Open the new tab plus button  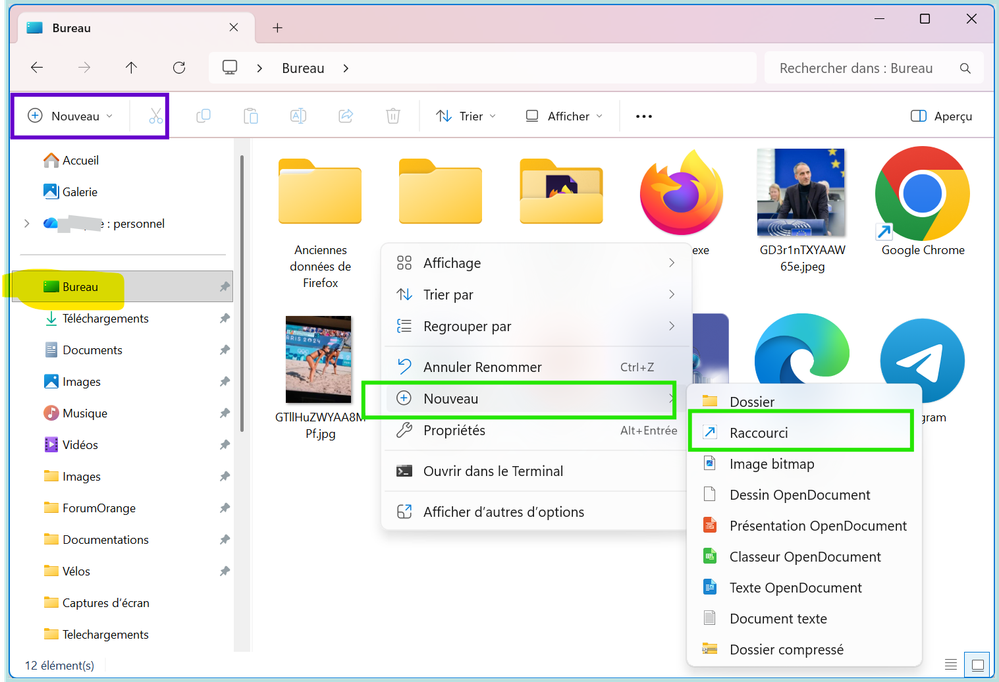(278, 28)
